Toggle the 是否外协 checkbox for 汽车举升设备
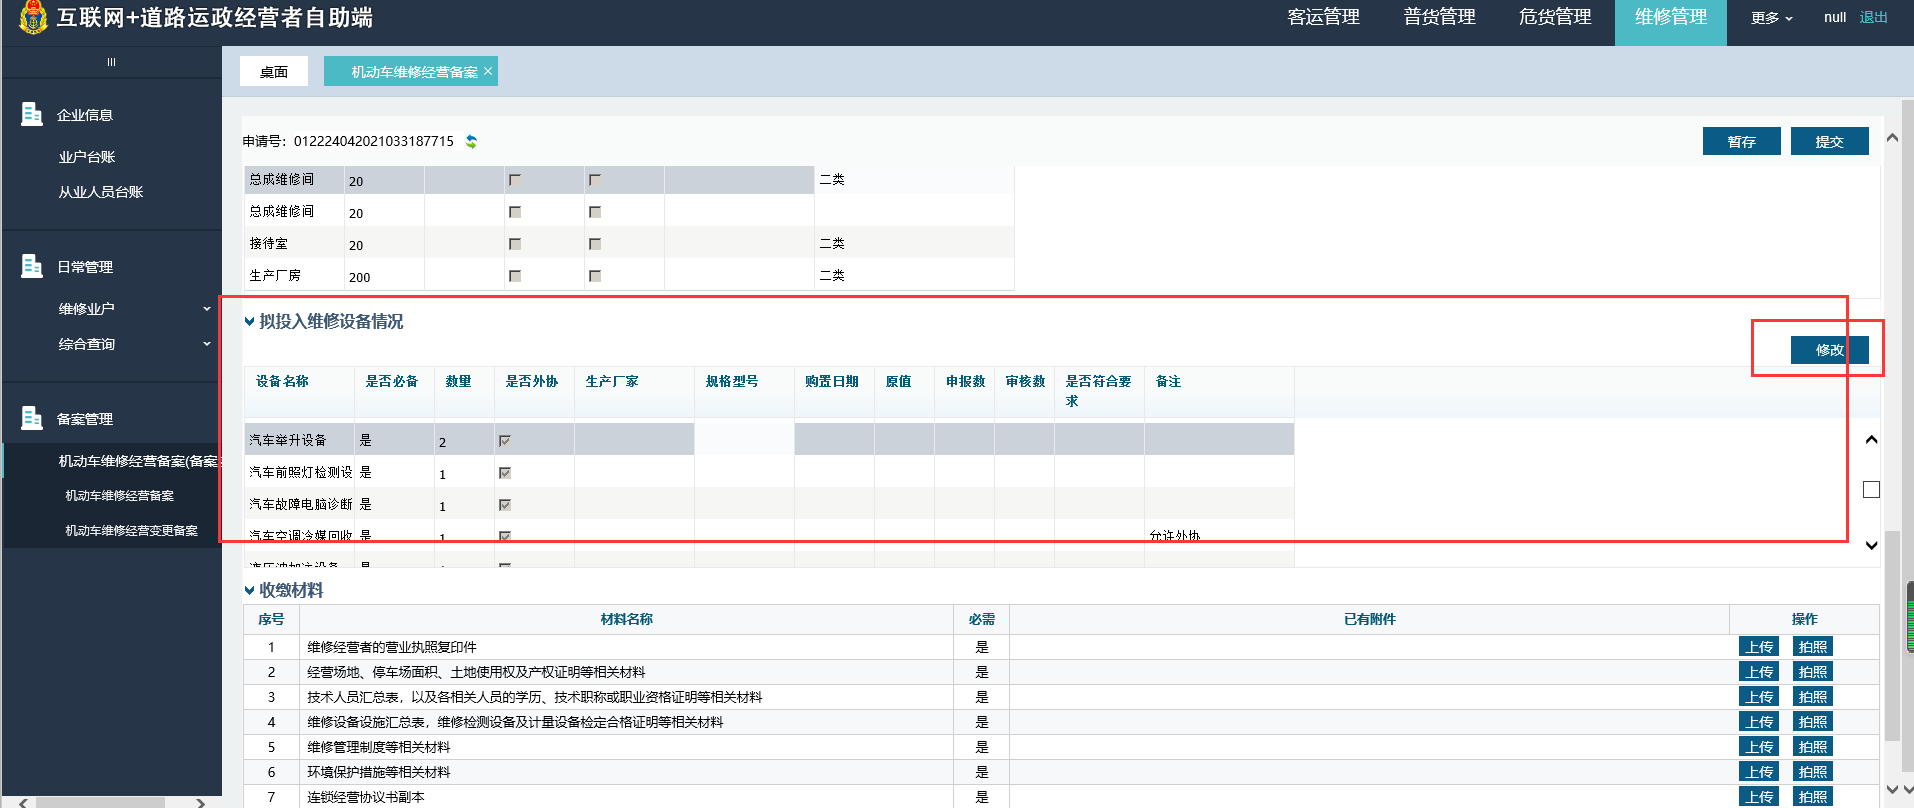Viewport: 1914px width, 808px height. pyautogui.click(x=505, y=441)
